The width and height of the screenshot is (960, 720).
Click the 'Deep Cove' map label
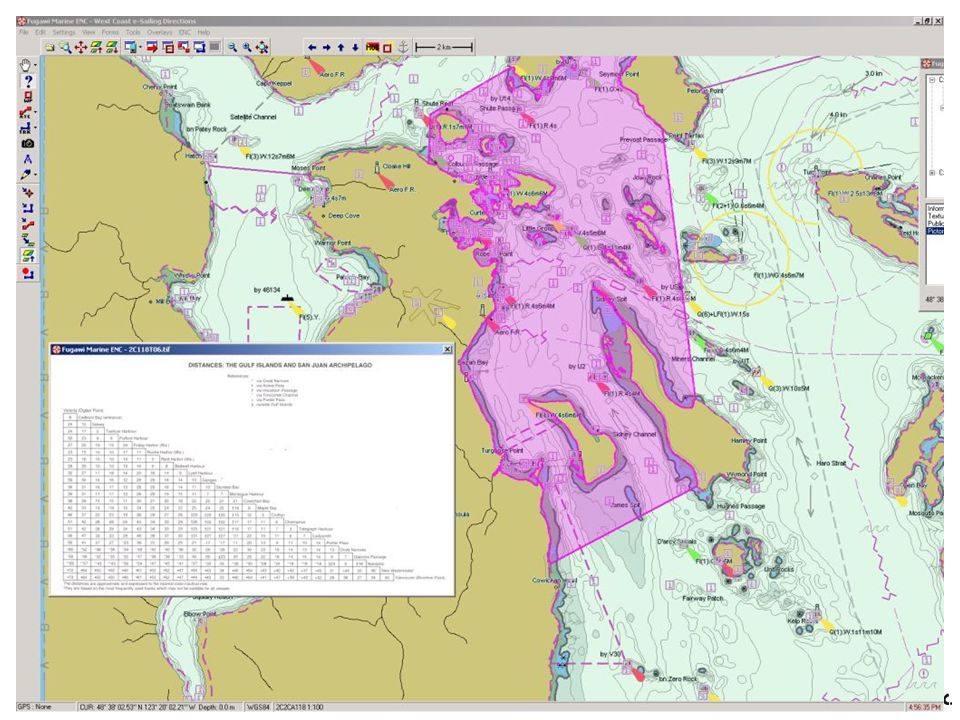pyautogui.click(x=344, y=216)
